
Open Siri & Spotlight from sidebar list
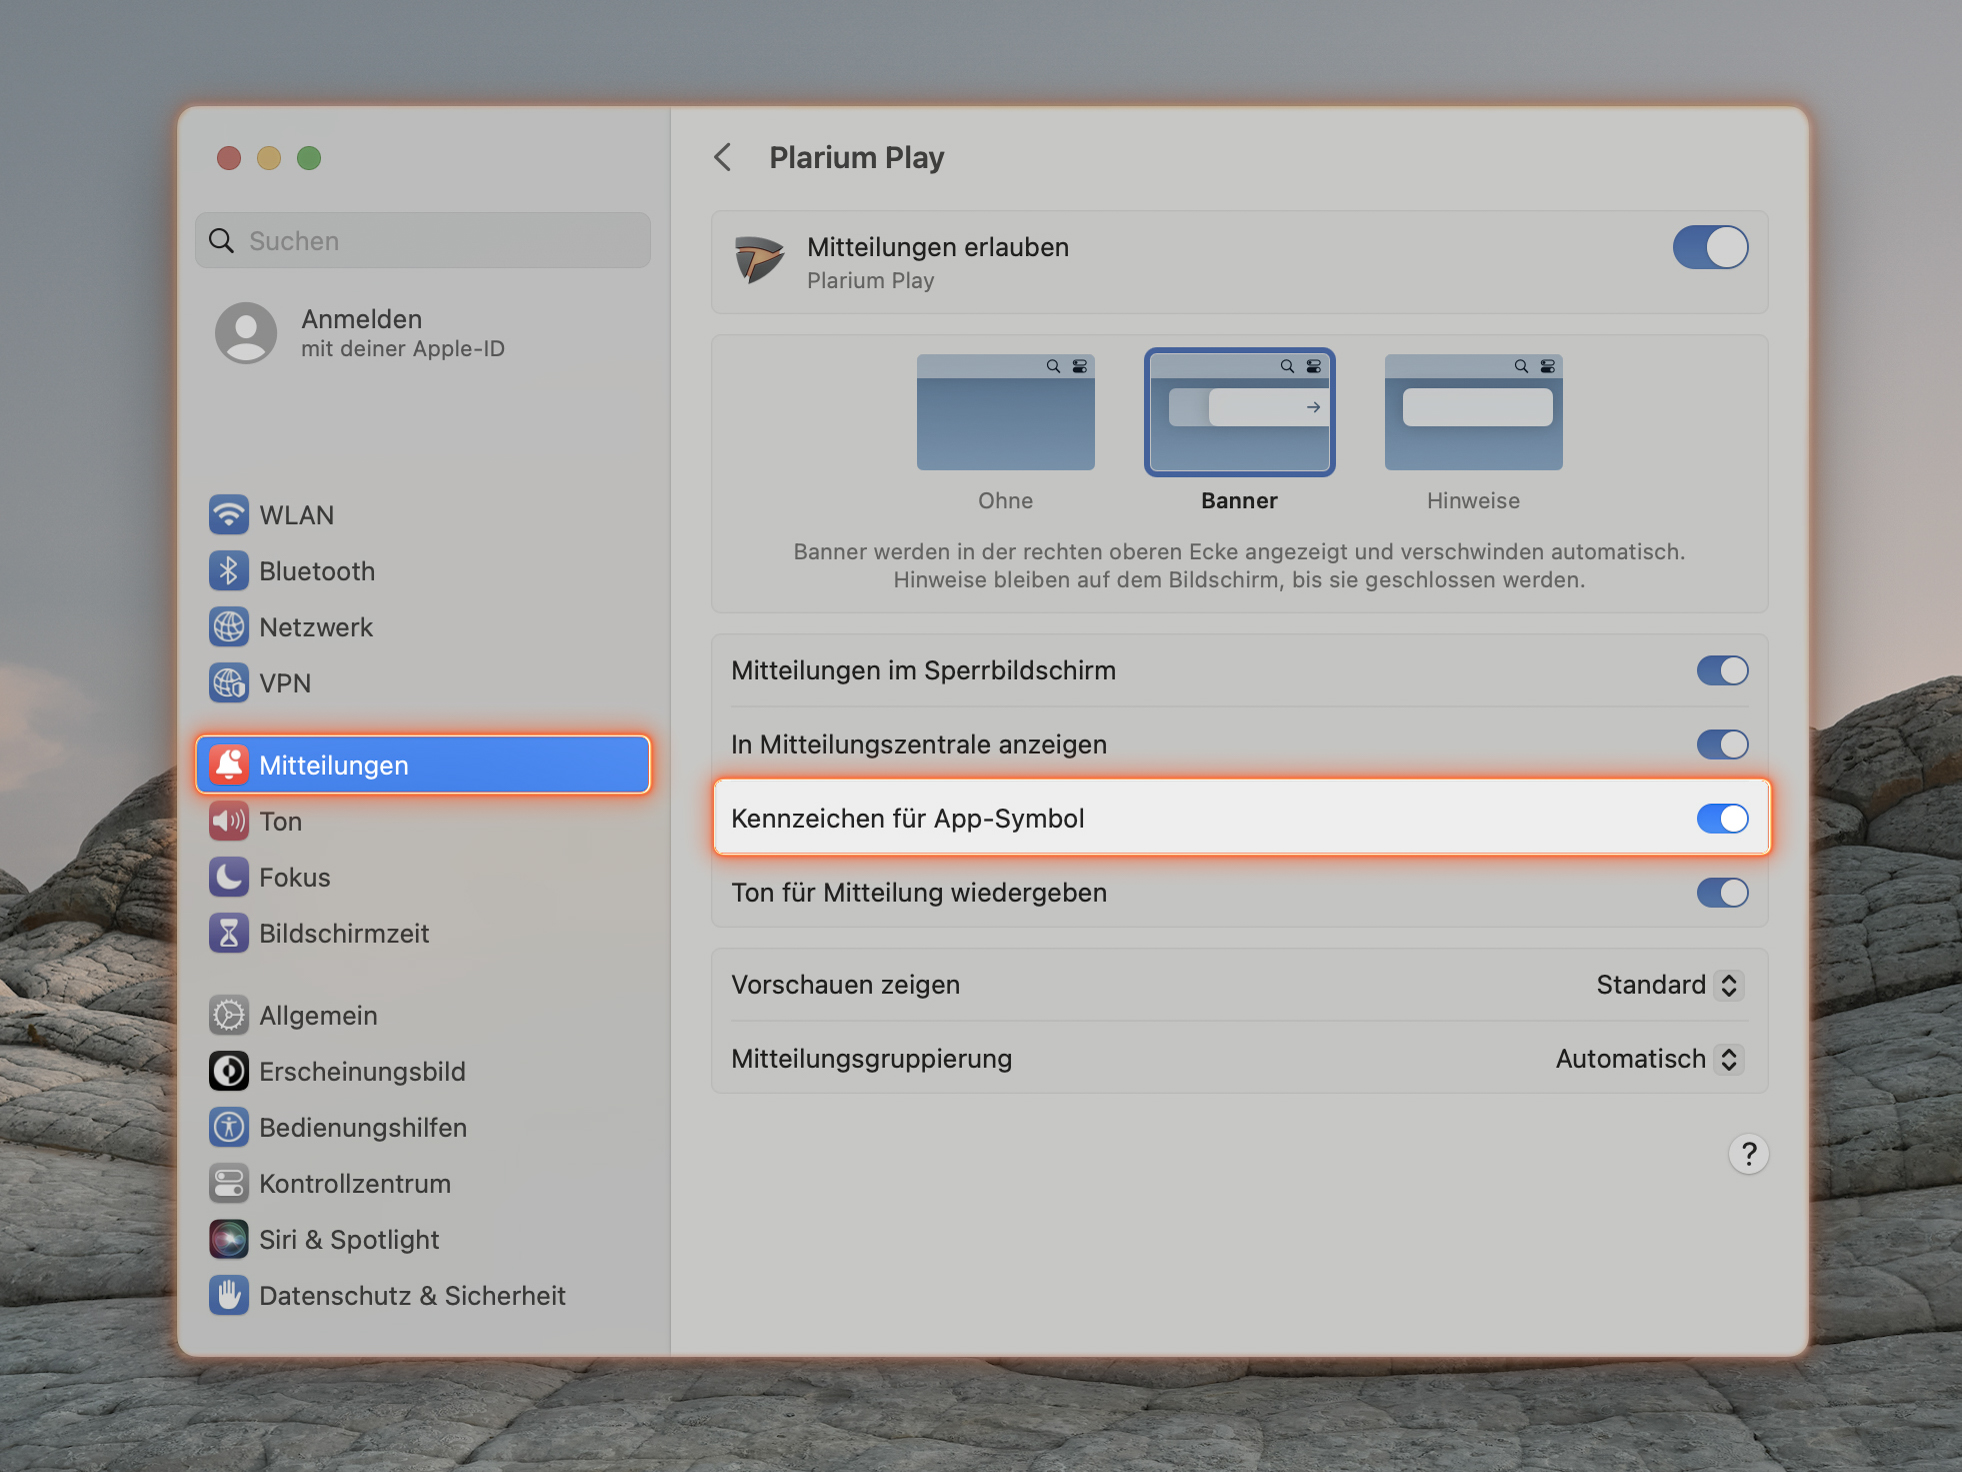coord(423,1239)
